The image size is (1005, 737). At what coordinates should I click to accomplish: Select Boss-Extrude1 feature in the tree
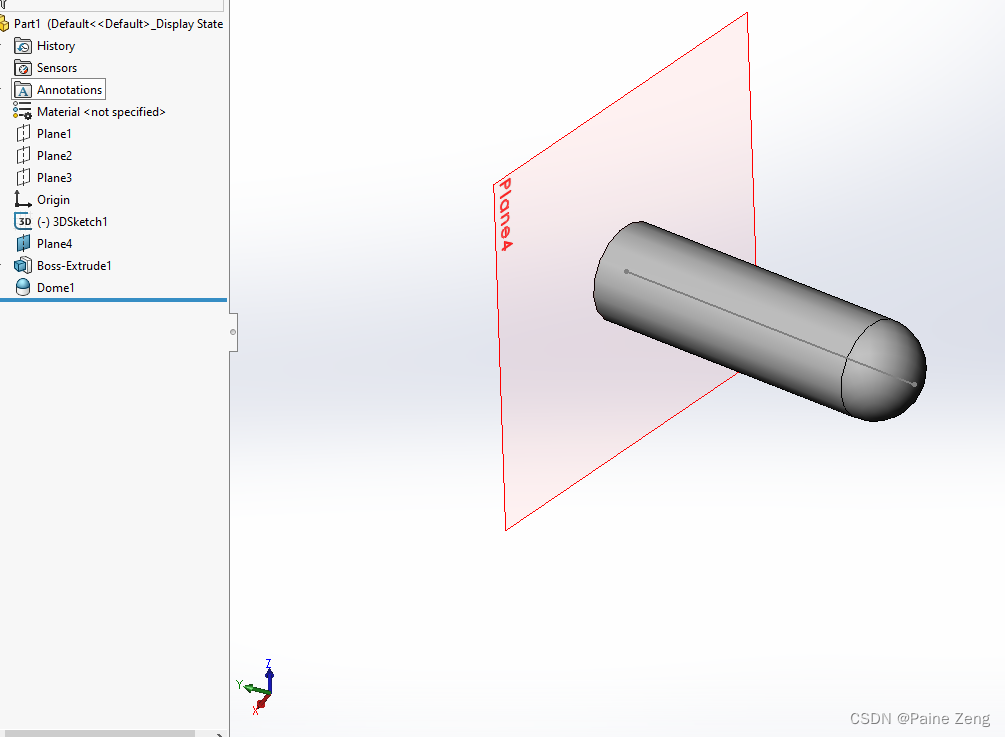coord(74,265)
